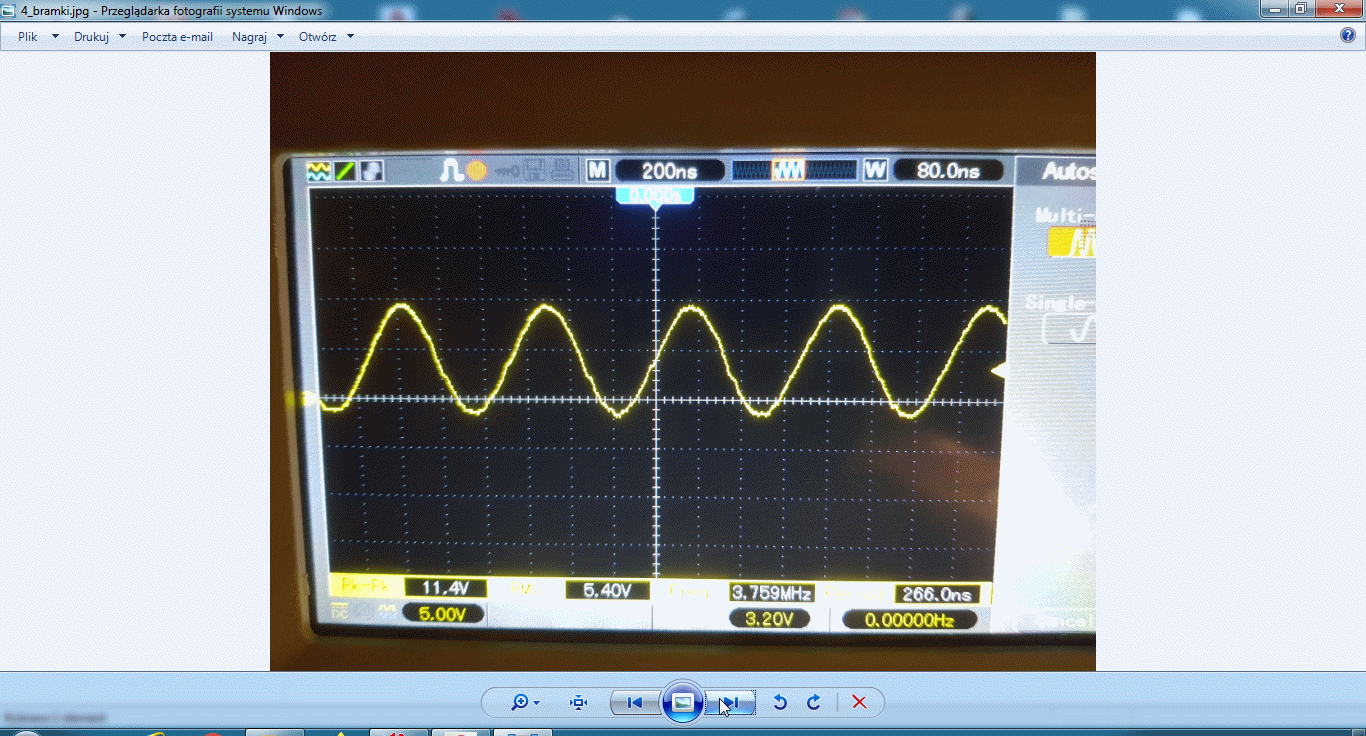
Task: Open the Plik menu
Action: click(28, 36)
